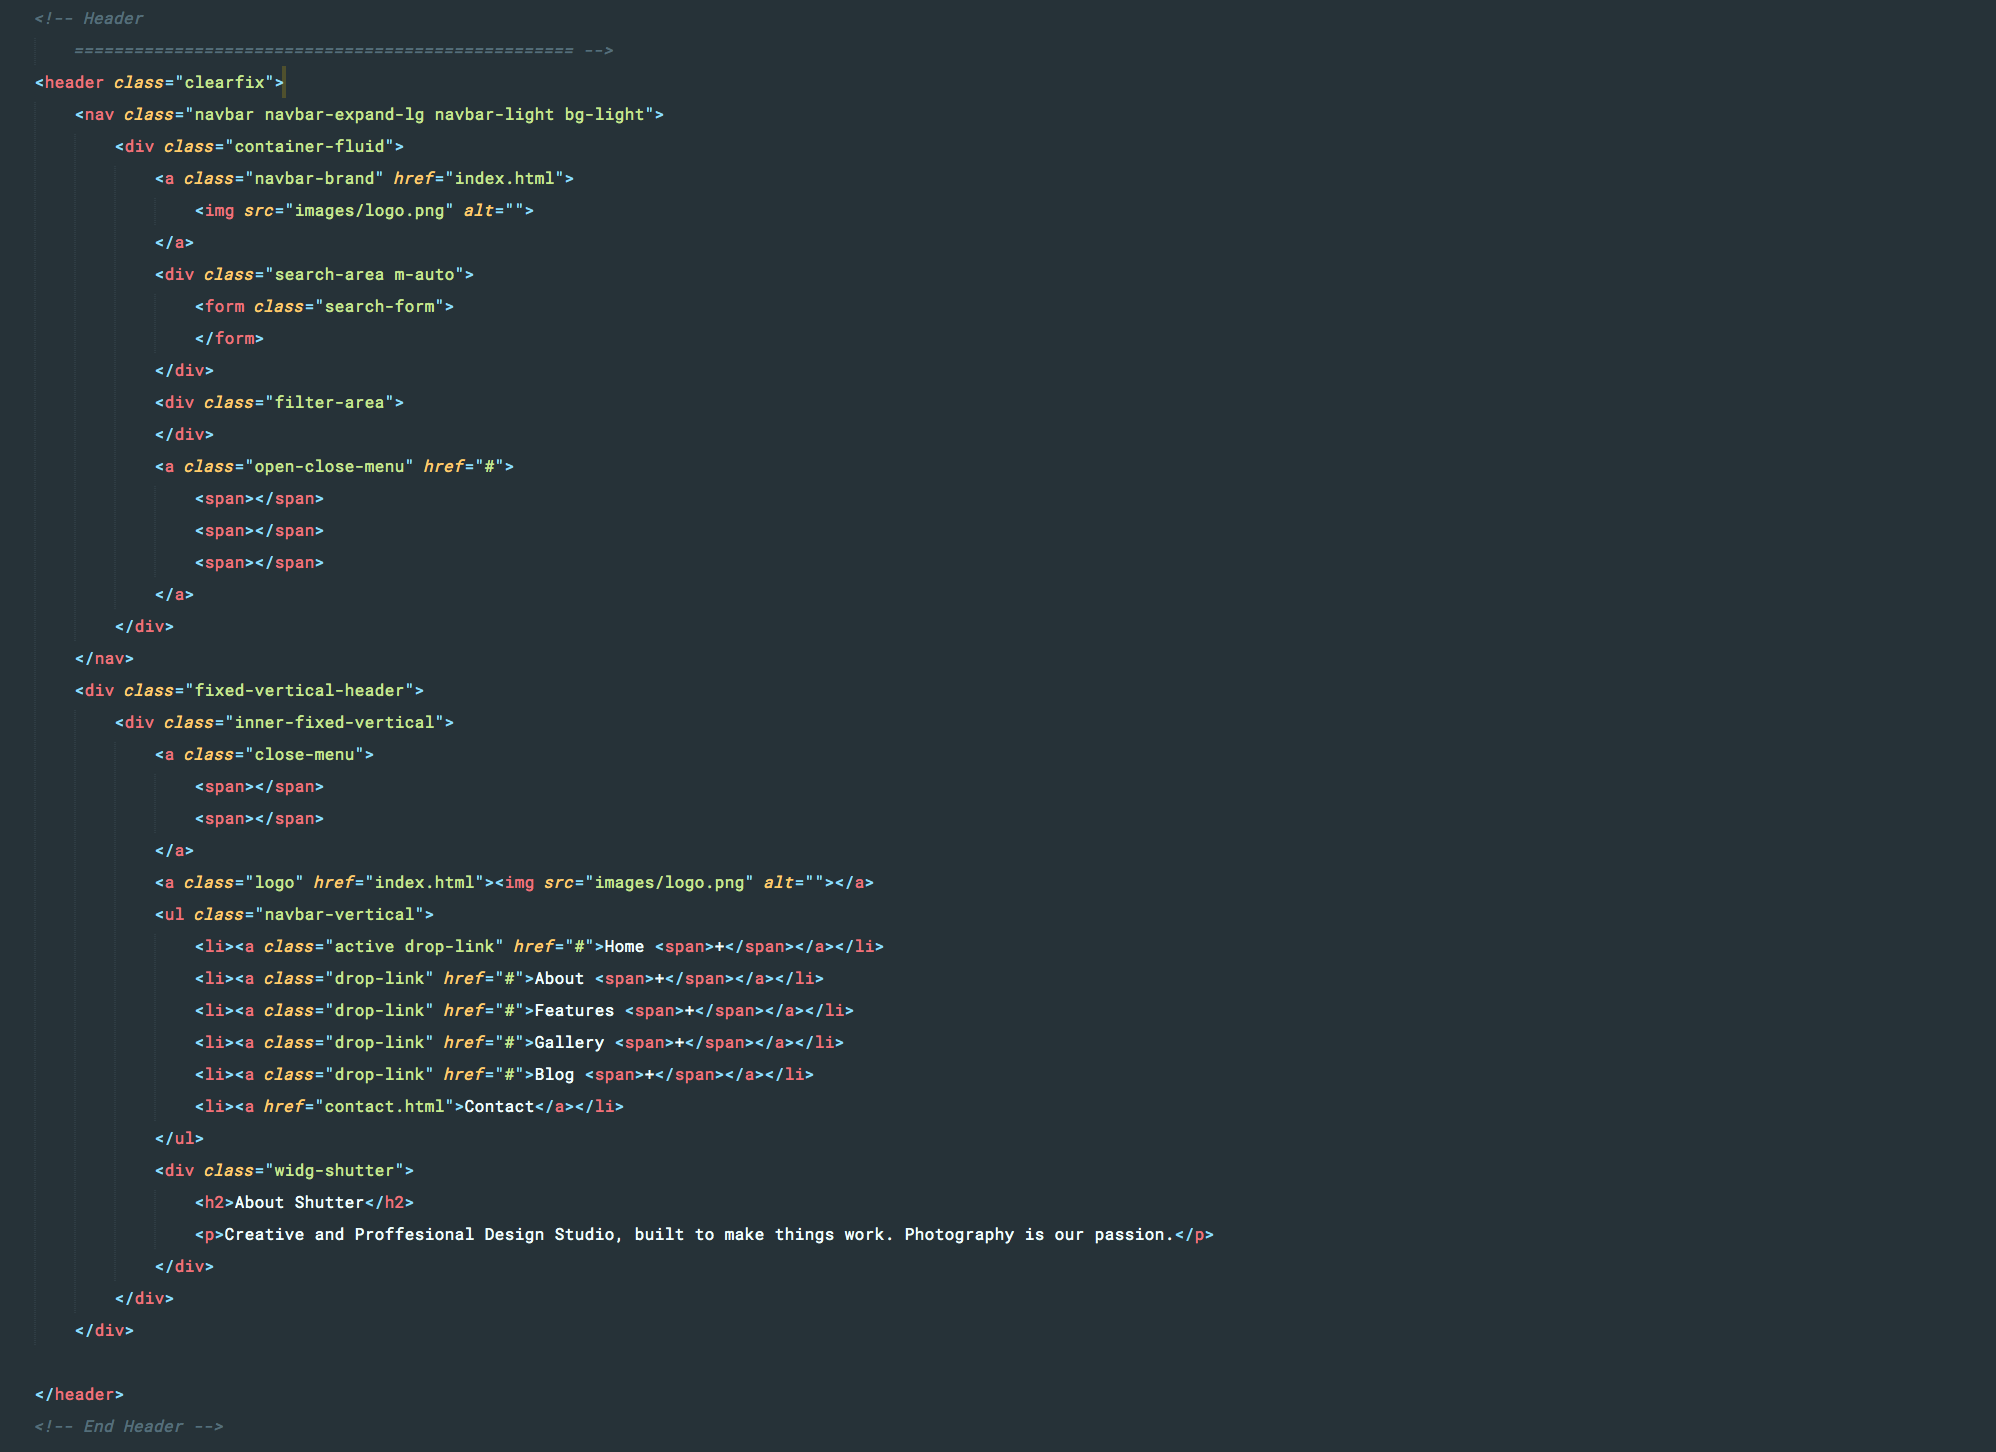Click the inner-fixed-vertical div line
Viewport: 1996px width, 1452px height.
pos(284,722)
